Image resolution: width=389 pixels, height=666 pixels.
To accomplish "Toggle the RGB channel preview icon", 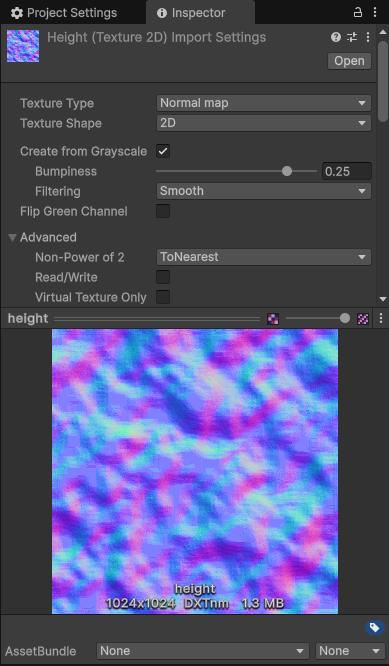I will pyautogui.click(x=273, y=319).
